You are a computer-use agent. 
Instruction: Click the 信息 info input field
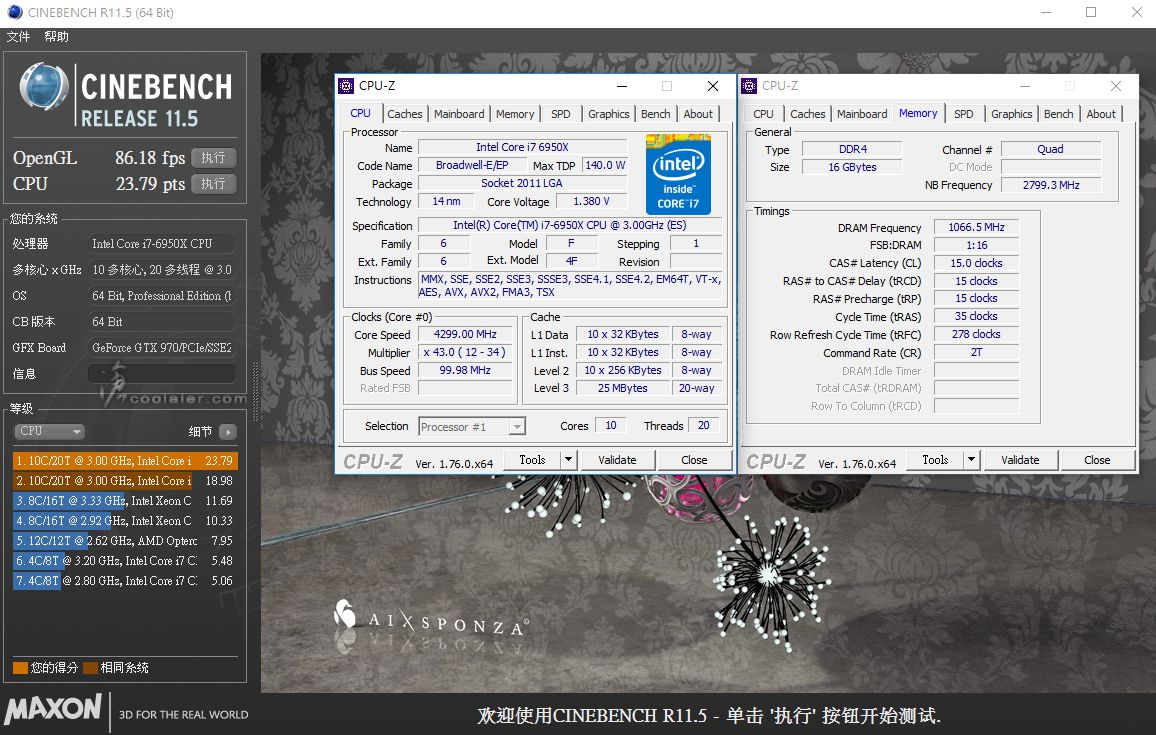[x=161, y=374]
